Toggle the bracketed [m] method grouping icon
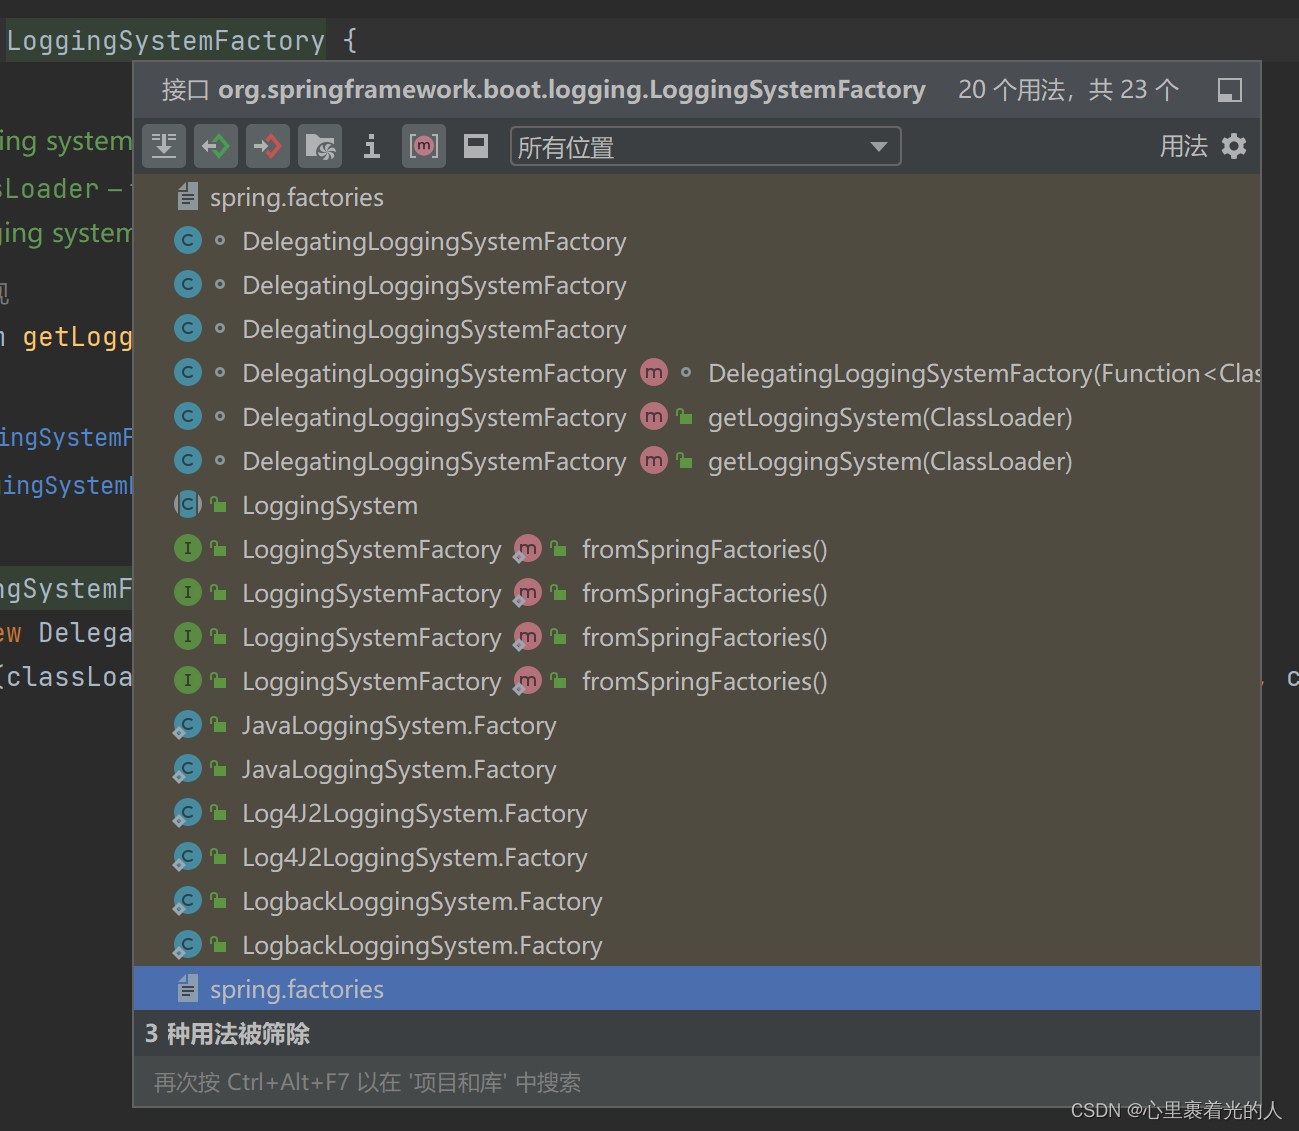The image size is (1299, 1131). coord(424,146)
